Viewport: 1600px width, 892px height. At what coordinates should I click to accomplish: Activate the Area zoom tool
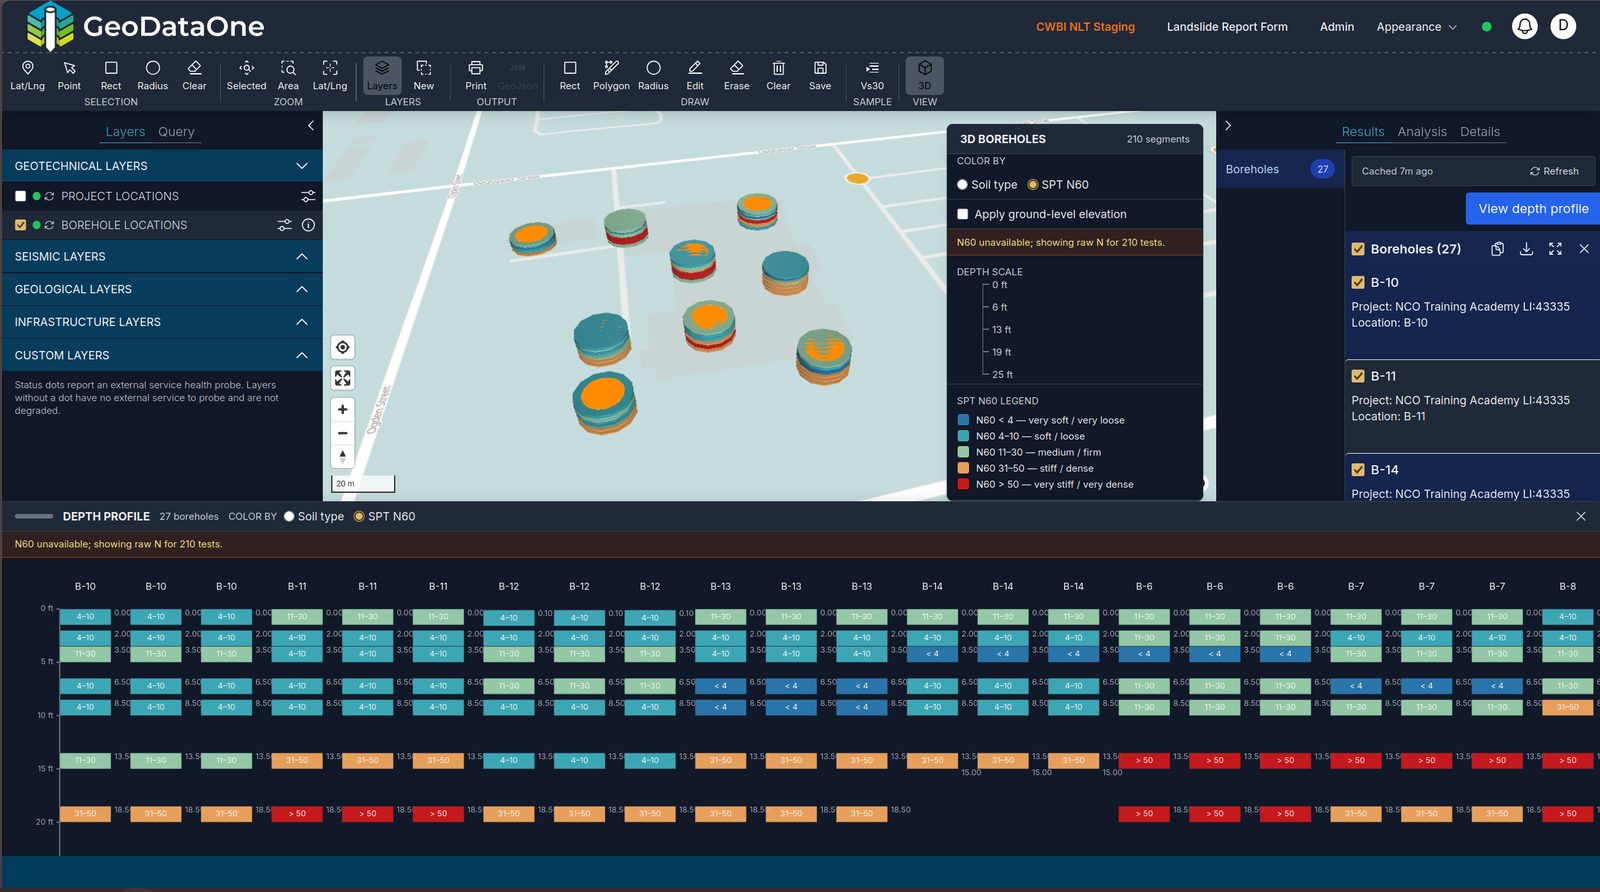288,75
